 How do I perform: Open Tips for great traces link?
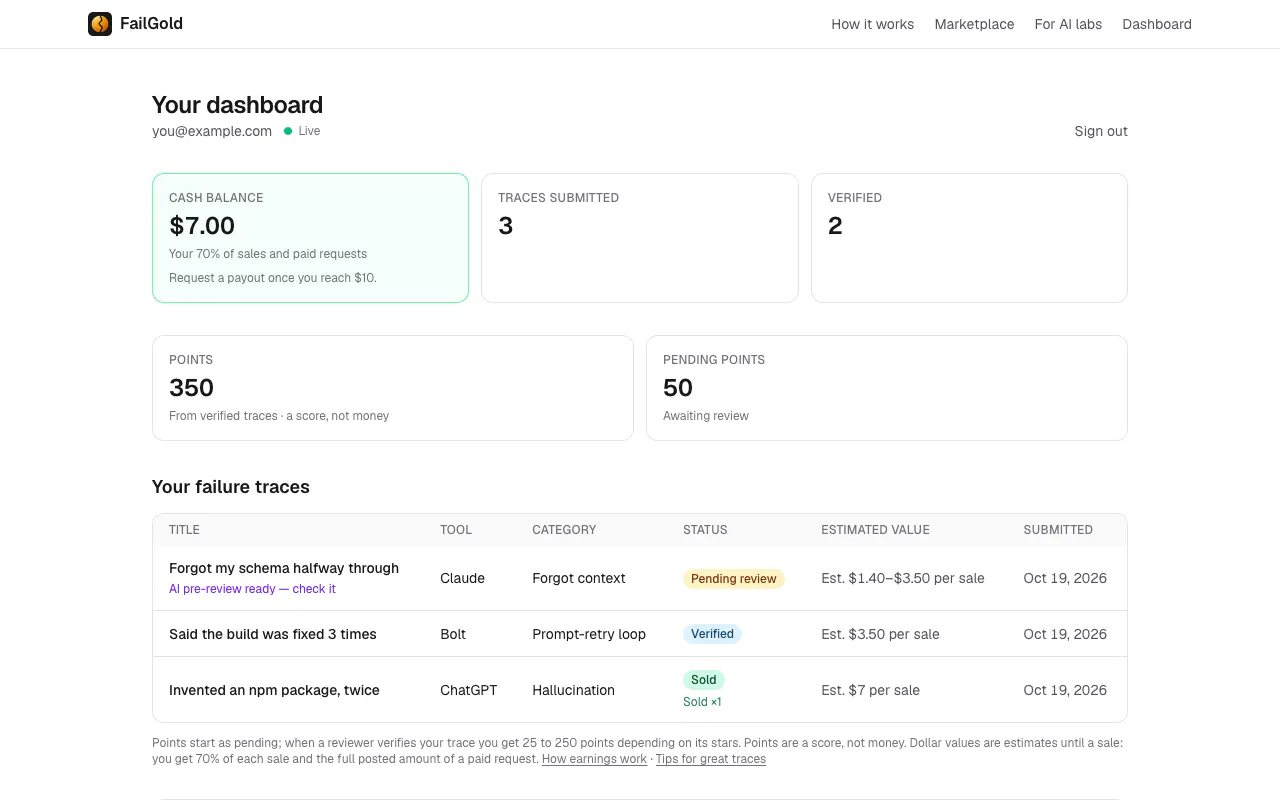click(x=711, y=759)
